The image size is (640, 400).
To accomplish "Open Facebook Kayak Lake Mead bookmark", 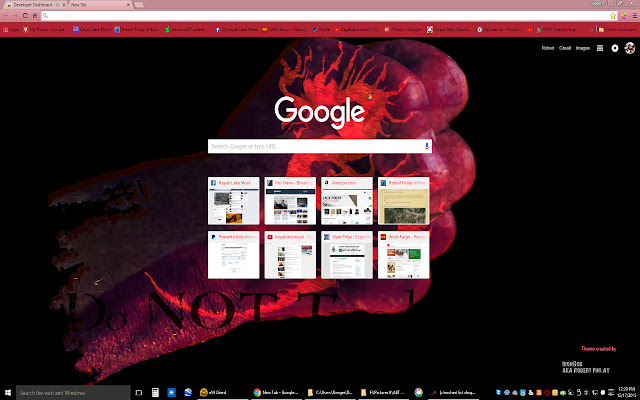I will (x=237, y=29).
